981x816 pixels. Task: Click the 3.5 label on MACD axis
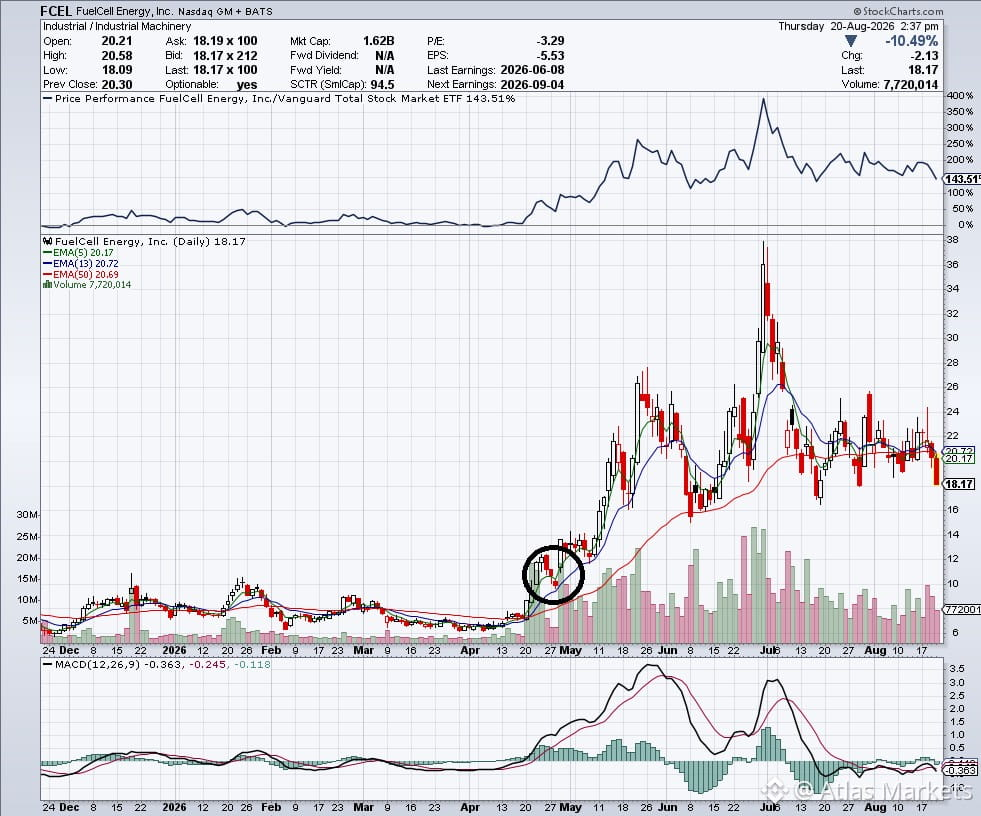957,669
